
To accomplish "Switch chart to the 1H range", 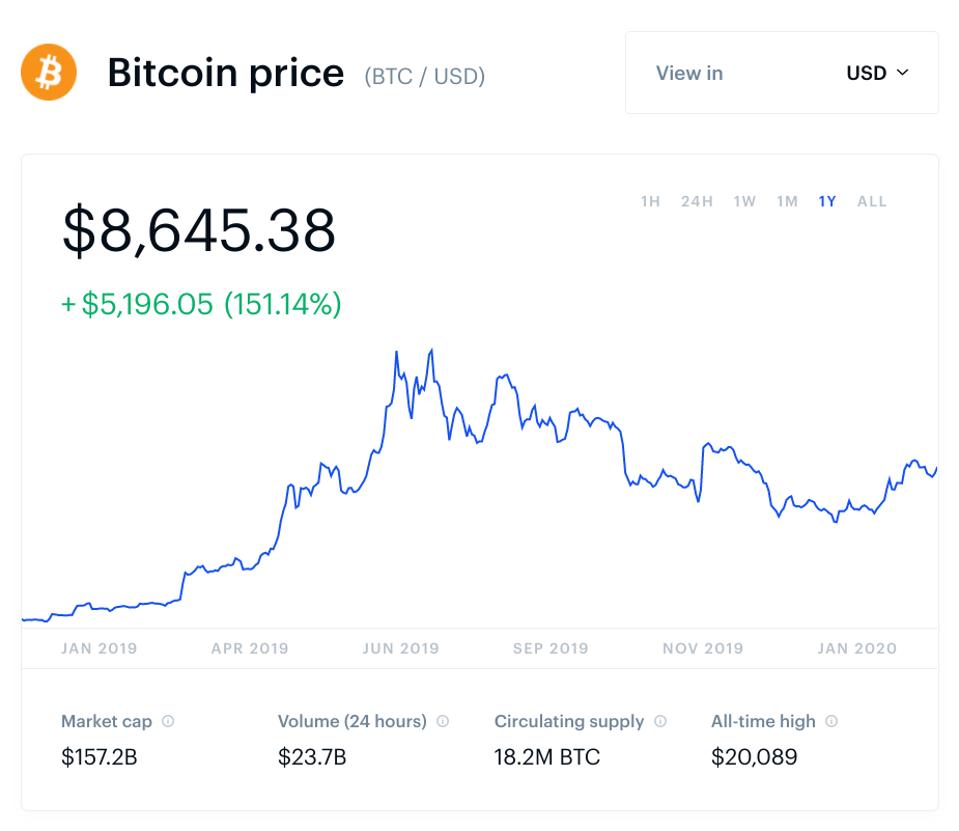I will tap(650, 201).
